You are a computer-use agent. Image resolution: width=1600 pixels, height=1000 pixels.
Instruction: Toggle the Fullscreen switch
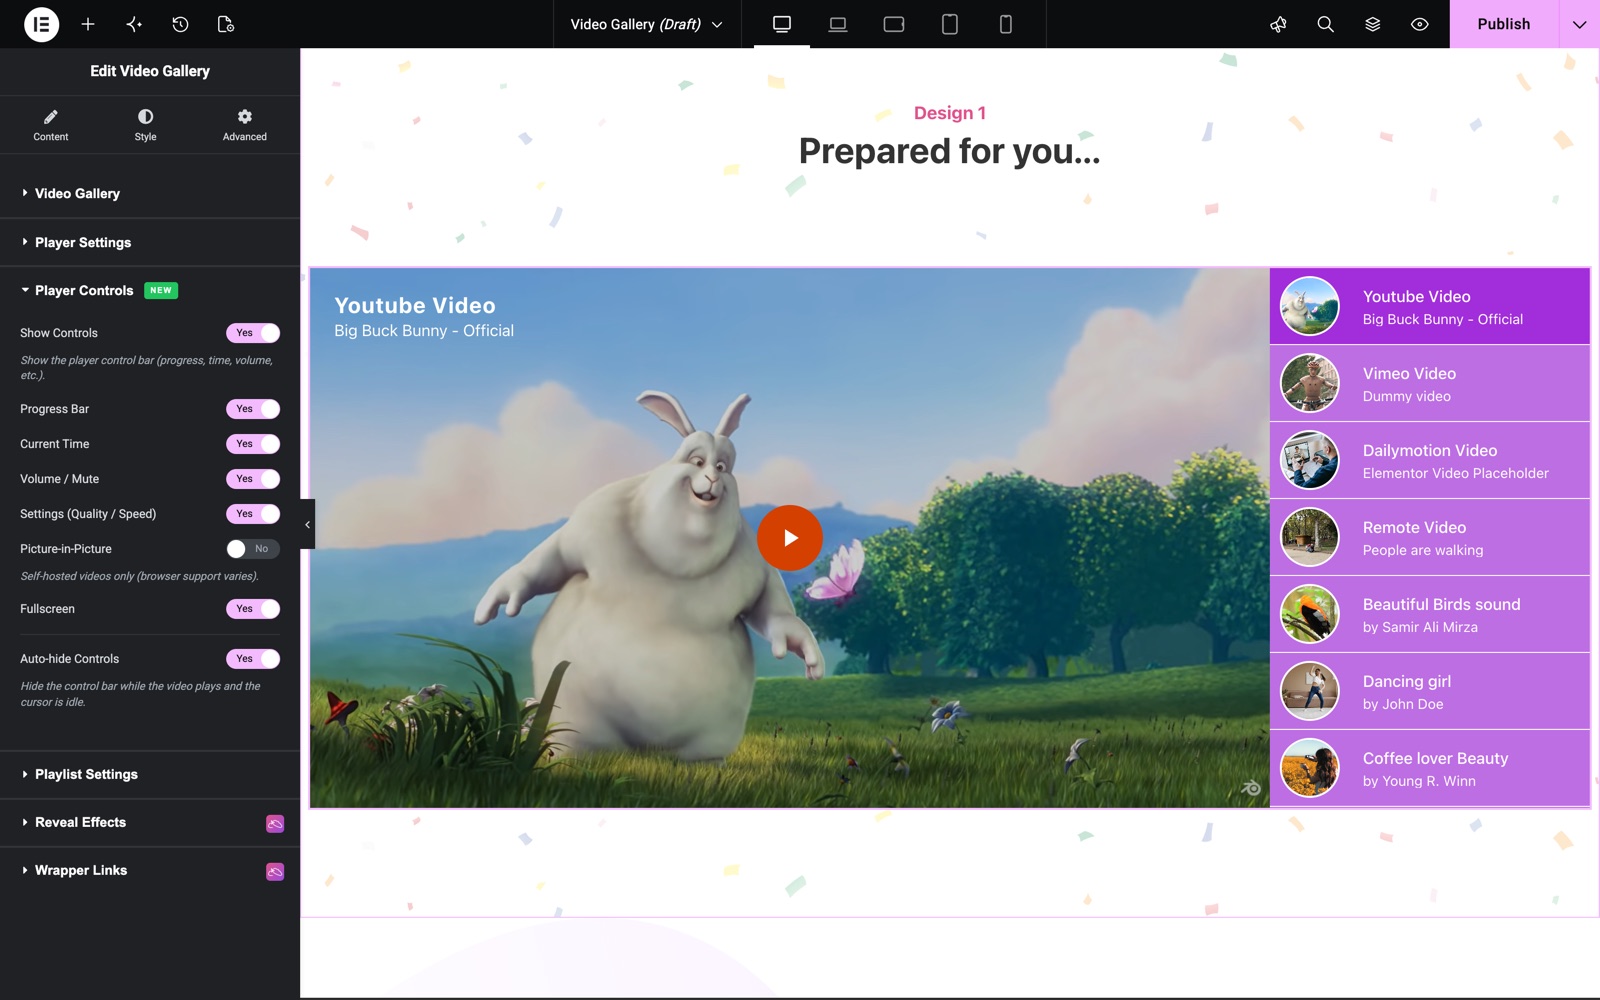pyautogui.click(x=253, y=609)
